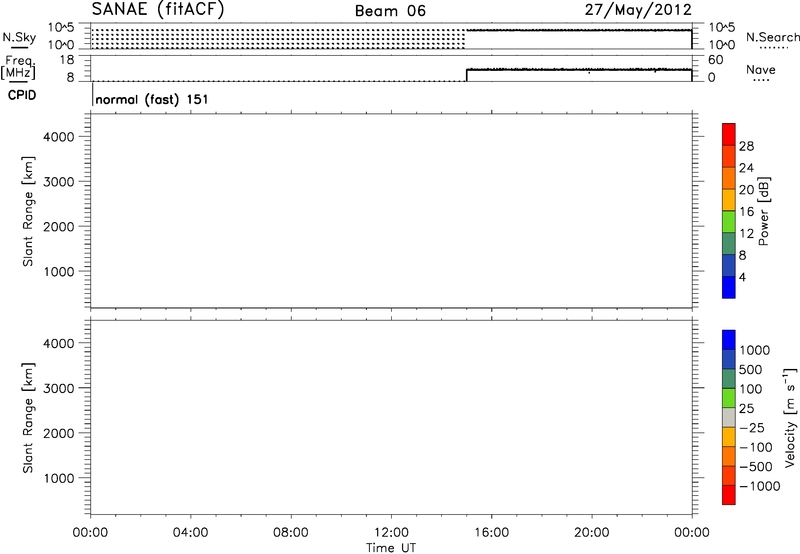Click the '60' Nave axis tick label

click(x=715, y=60)
